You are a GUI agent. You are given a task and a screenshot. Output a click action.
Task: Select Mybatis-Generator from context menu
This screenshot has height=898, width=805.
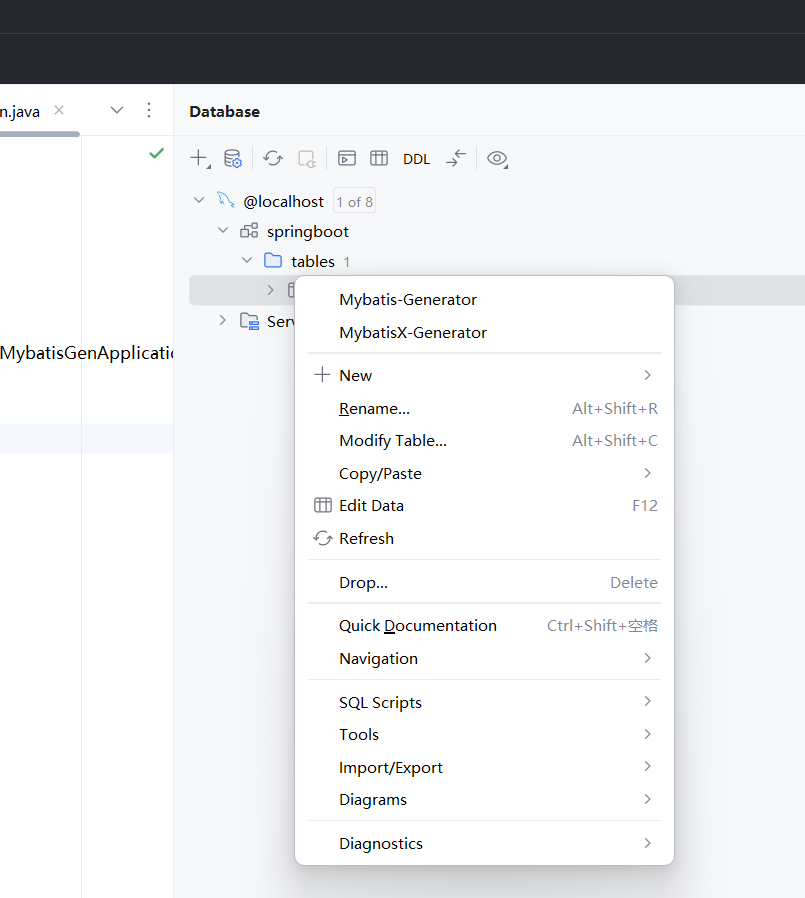pos(484,300)
